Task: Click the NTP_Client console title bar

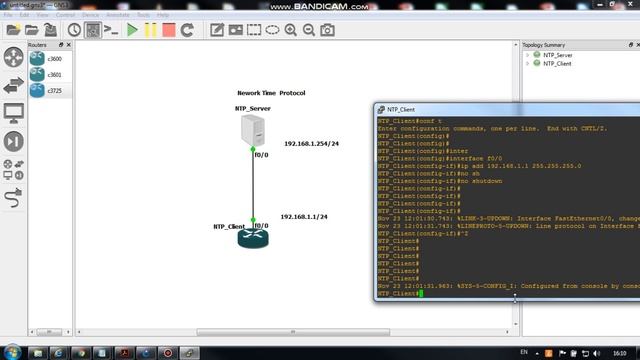Action: [507, 109]
